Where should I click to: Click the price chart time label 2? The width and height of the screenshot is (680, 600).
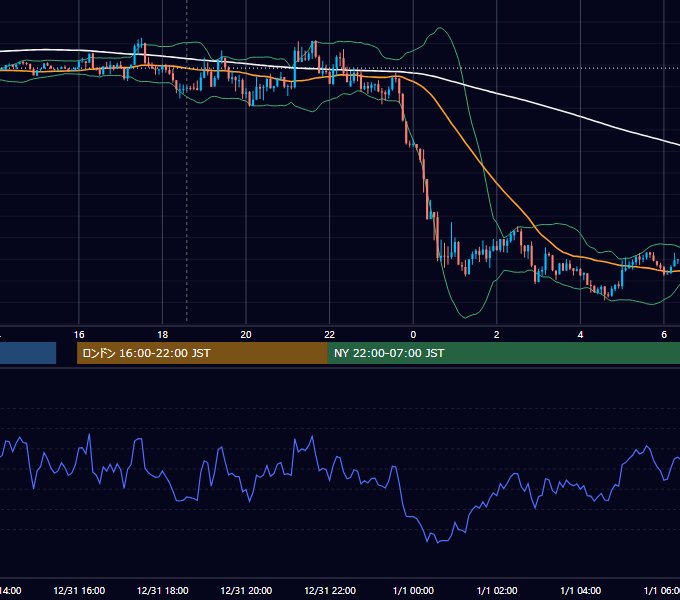[497, 335]
